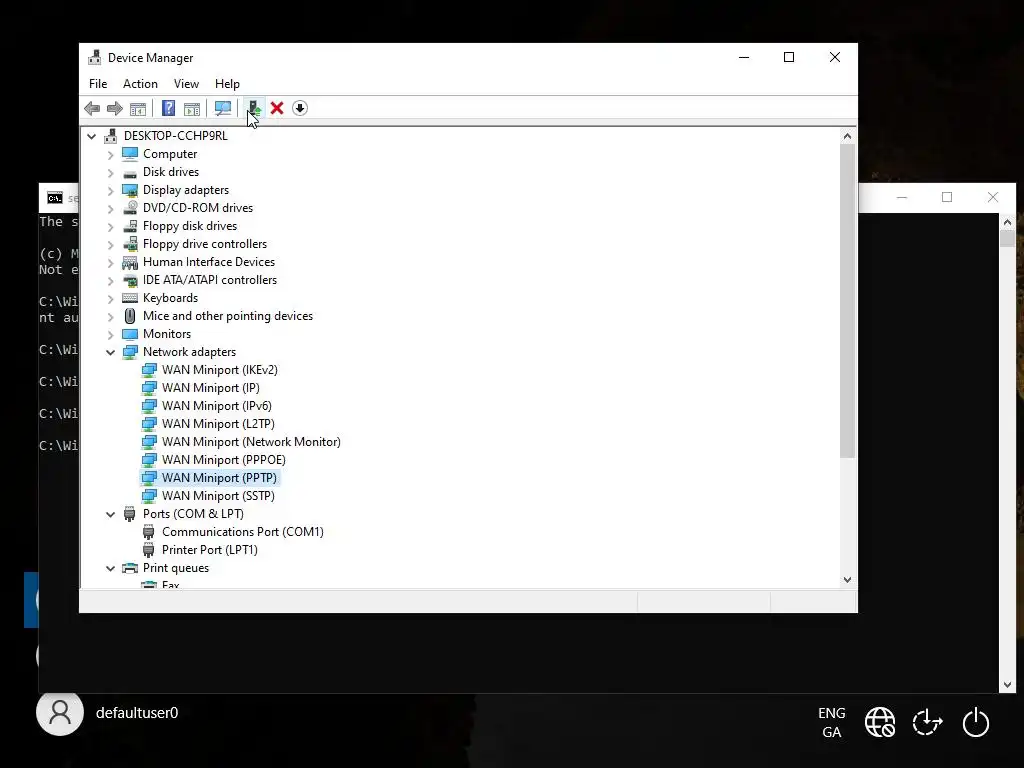Image resolution: width=1024 pixels, height=768 pixels.
Task: Click the defaultuser0 avatar
Action: pyautogui.click(x=60, y=712)
